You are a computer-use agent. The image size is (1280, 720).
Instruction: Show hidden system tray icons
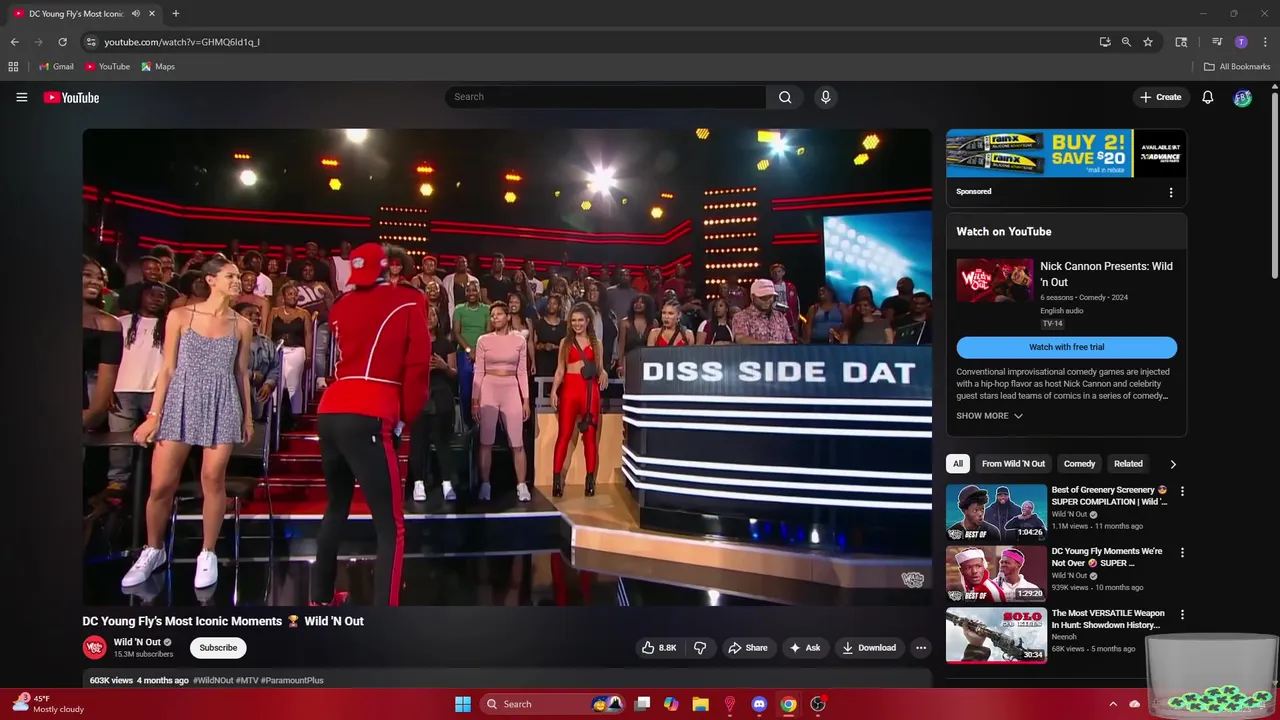(x=1112, y=704)
